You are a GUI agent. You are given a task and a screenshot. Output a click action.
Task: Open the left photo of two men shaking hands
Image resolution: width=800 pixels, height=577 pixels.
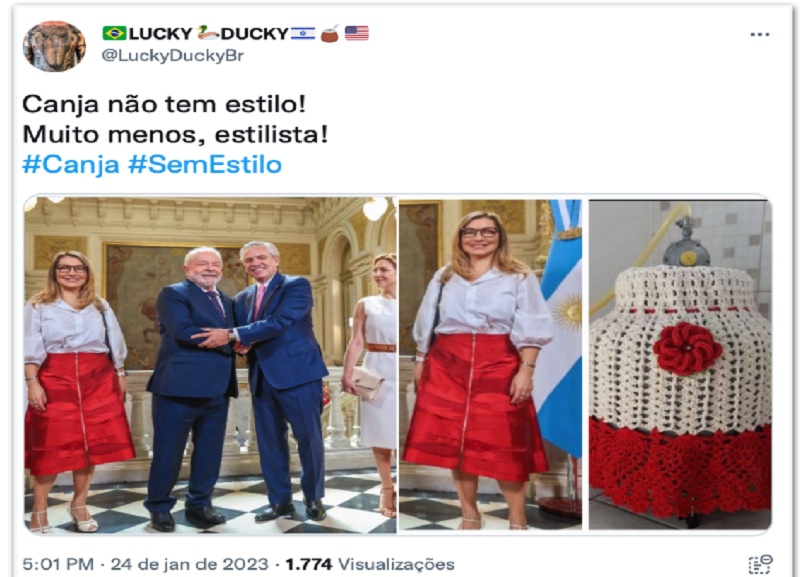point(210,365)
